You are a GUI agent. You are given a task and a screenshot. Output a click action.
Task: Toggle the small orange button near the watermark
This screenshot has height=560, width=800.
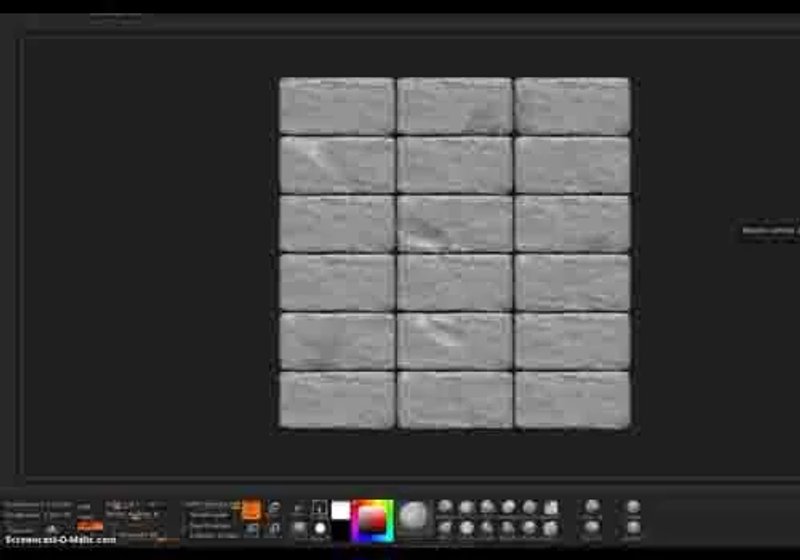(x=90, y=525)
